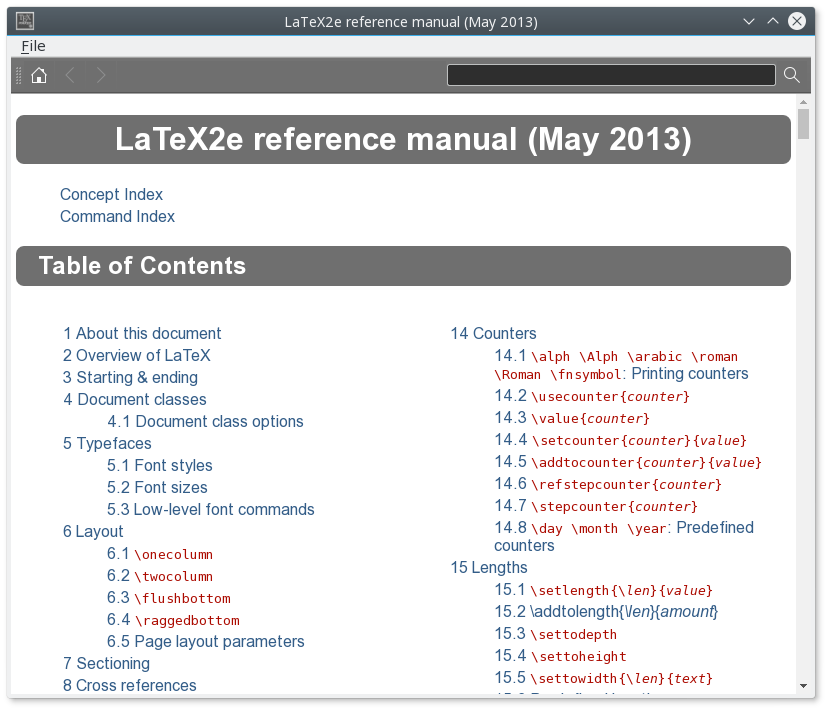Open chapter 8 Cross references
The image size is (828, 711).
(129, 686)
